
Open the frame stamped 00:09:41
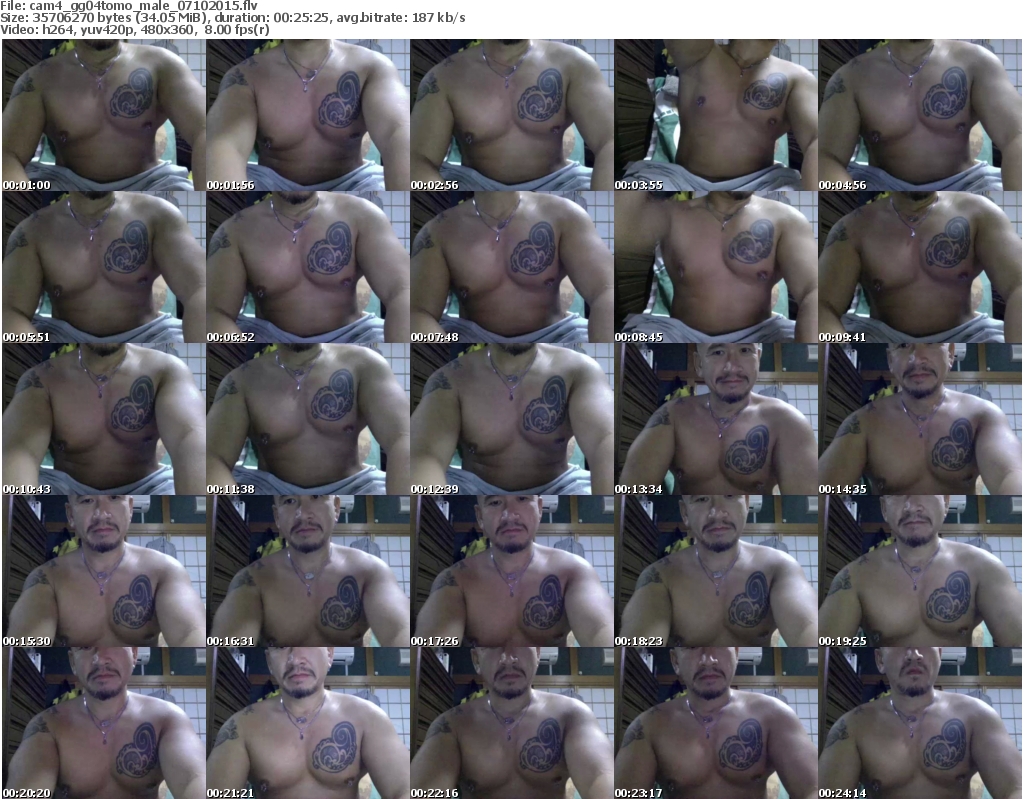point(920,267)
